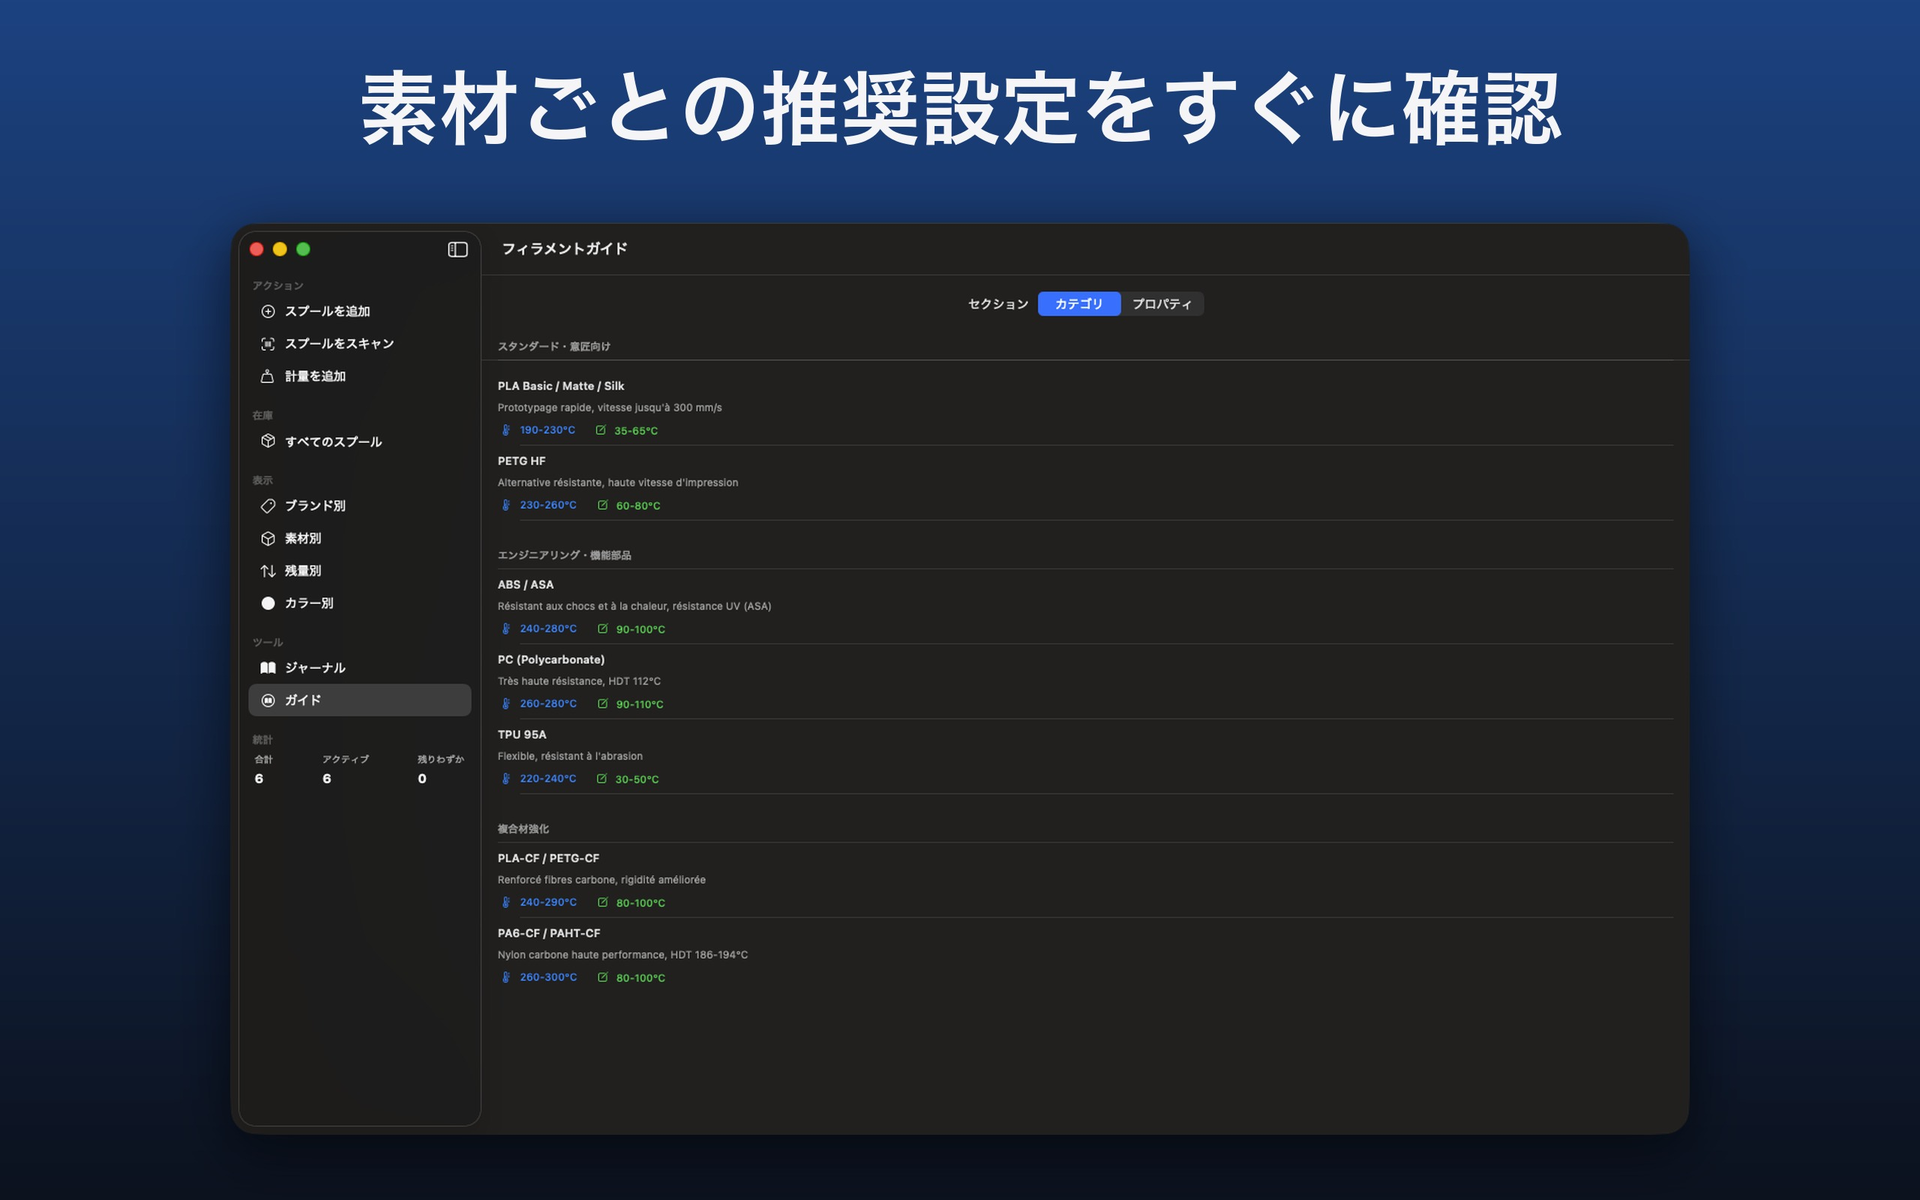Click the 240-290°C nozzle temperature value

(x=548, y=902)
